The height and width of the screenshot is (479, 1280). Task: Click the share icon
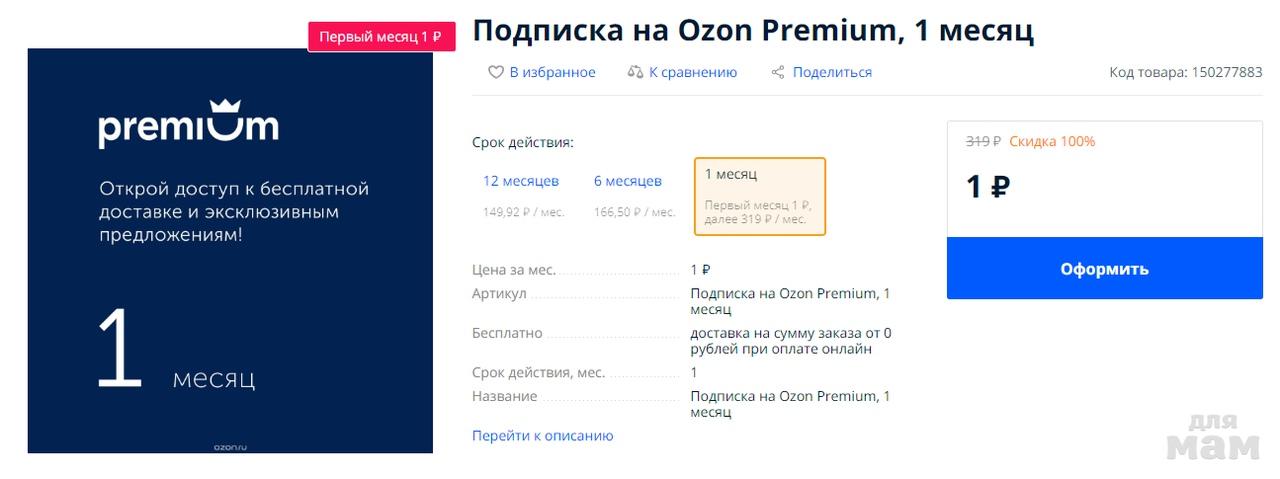(x=778, y=72)
